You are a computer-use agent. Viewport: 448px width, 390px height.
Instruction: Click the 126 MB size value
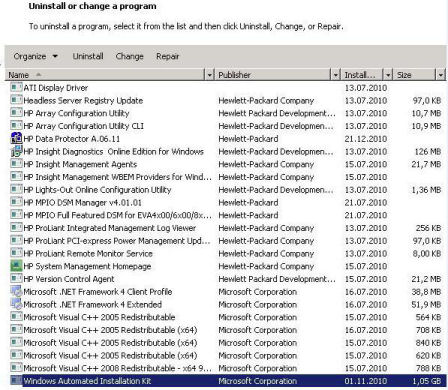pyautogui.click(x=428, y=151)
